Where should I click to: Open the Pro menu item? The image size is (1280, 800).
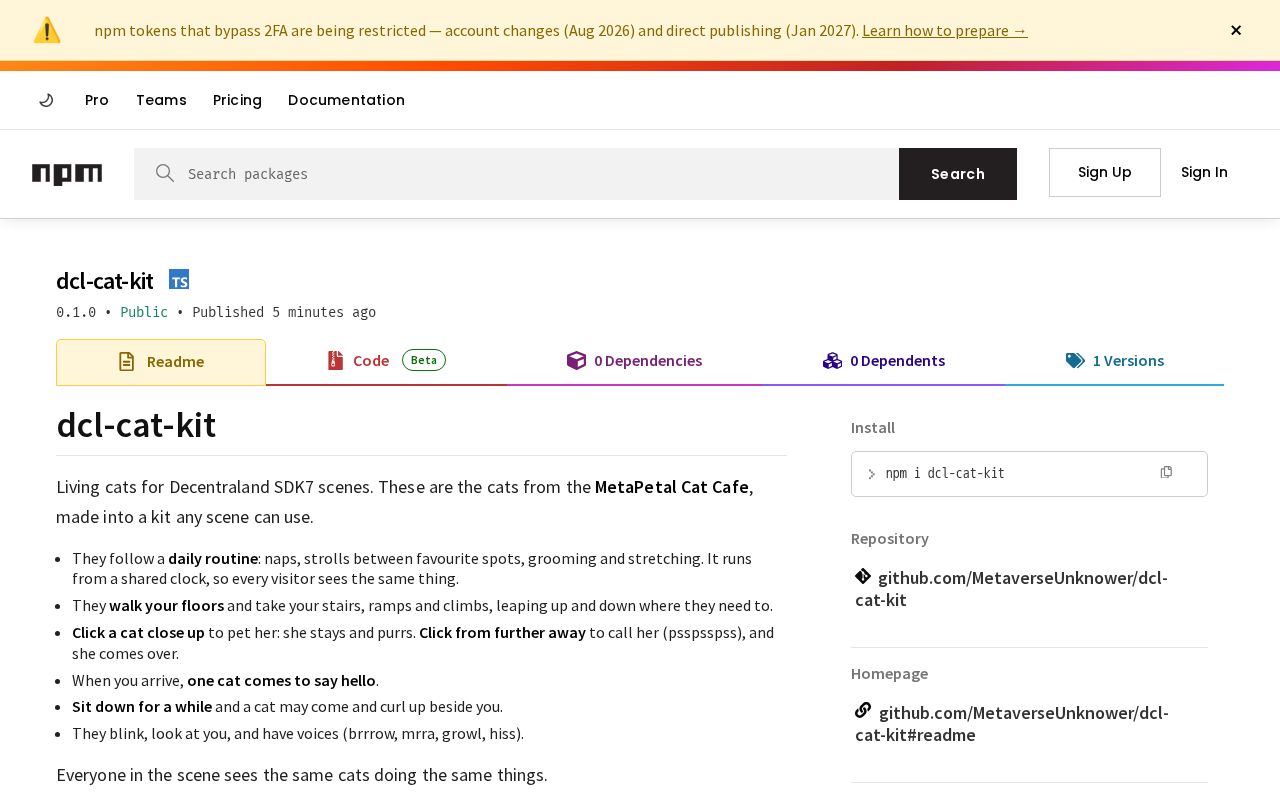(97, 100)
